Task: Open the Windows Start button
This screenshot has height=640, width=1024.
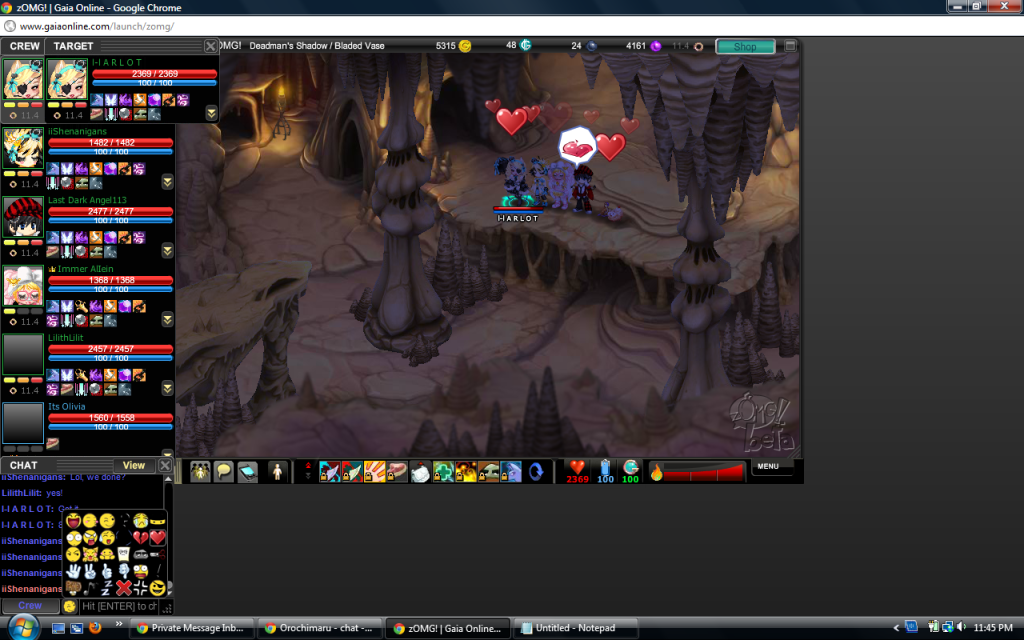Action: click(23, 628)
